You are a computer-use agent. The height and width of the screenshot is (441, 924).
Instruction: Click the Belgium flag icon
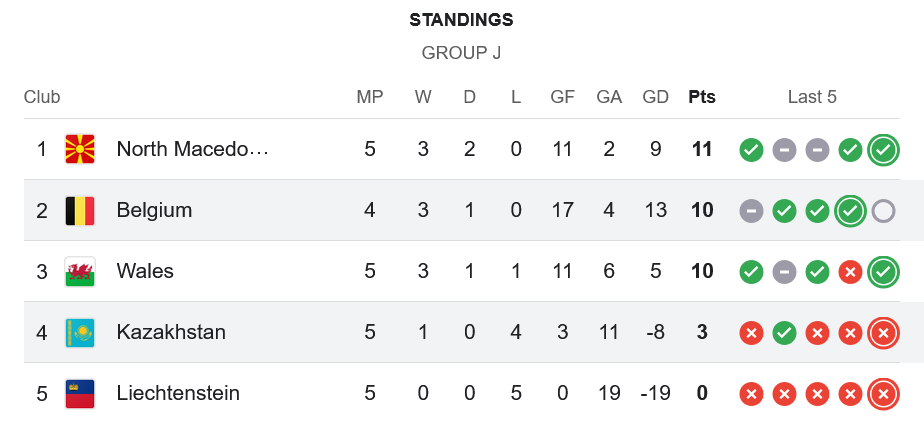click(x=79, y=210)
